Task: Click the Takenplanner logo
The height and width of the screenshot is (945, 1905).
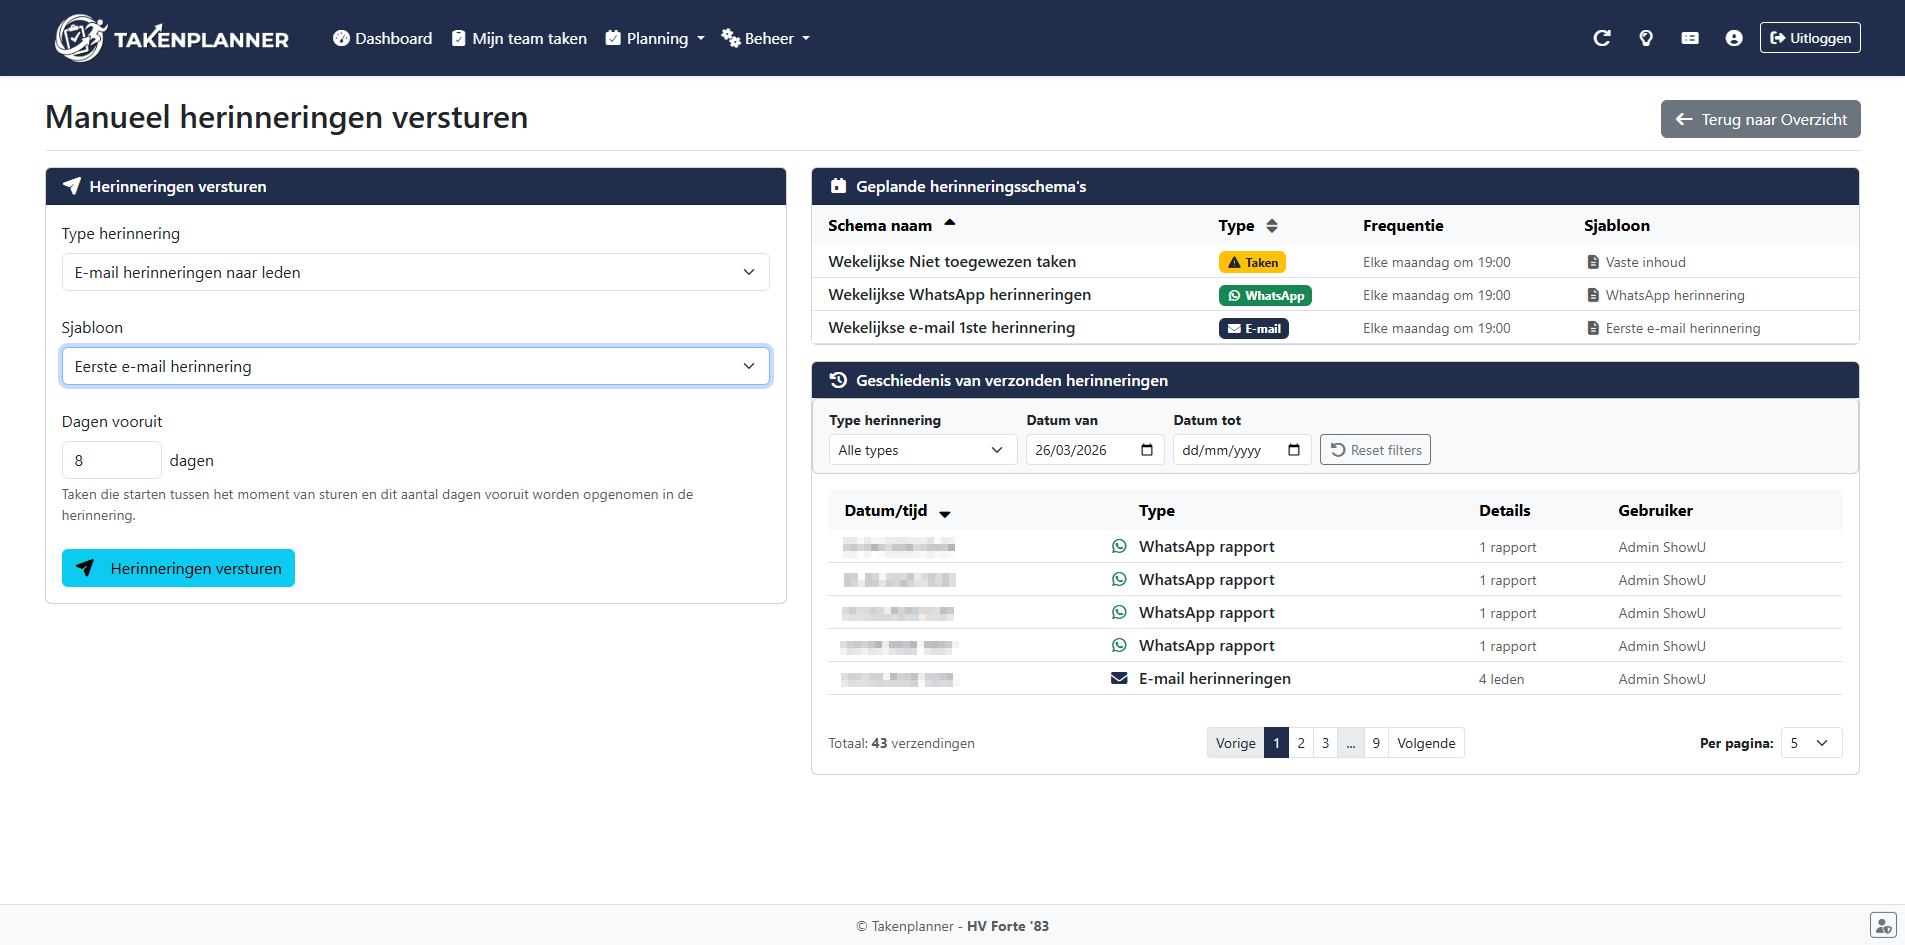Action: click(x=172, y=38)
